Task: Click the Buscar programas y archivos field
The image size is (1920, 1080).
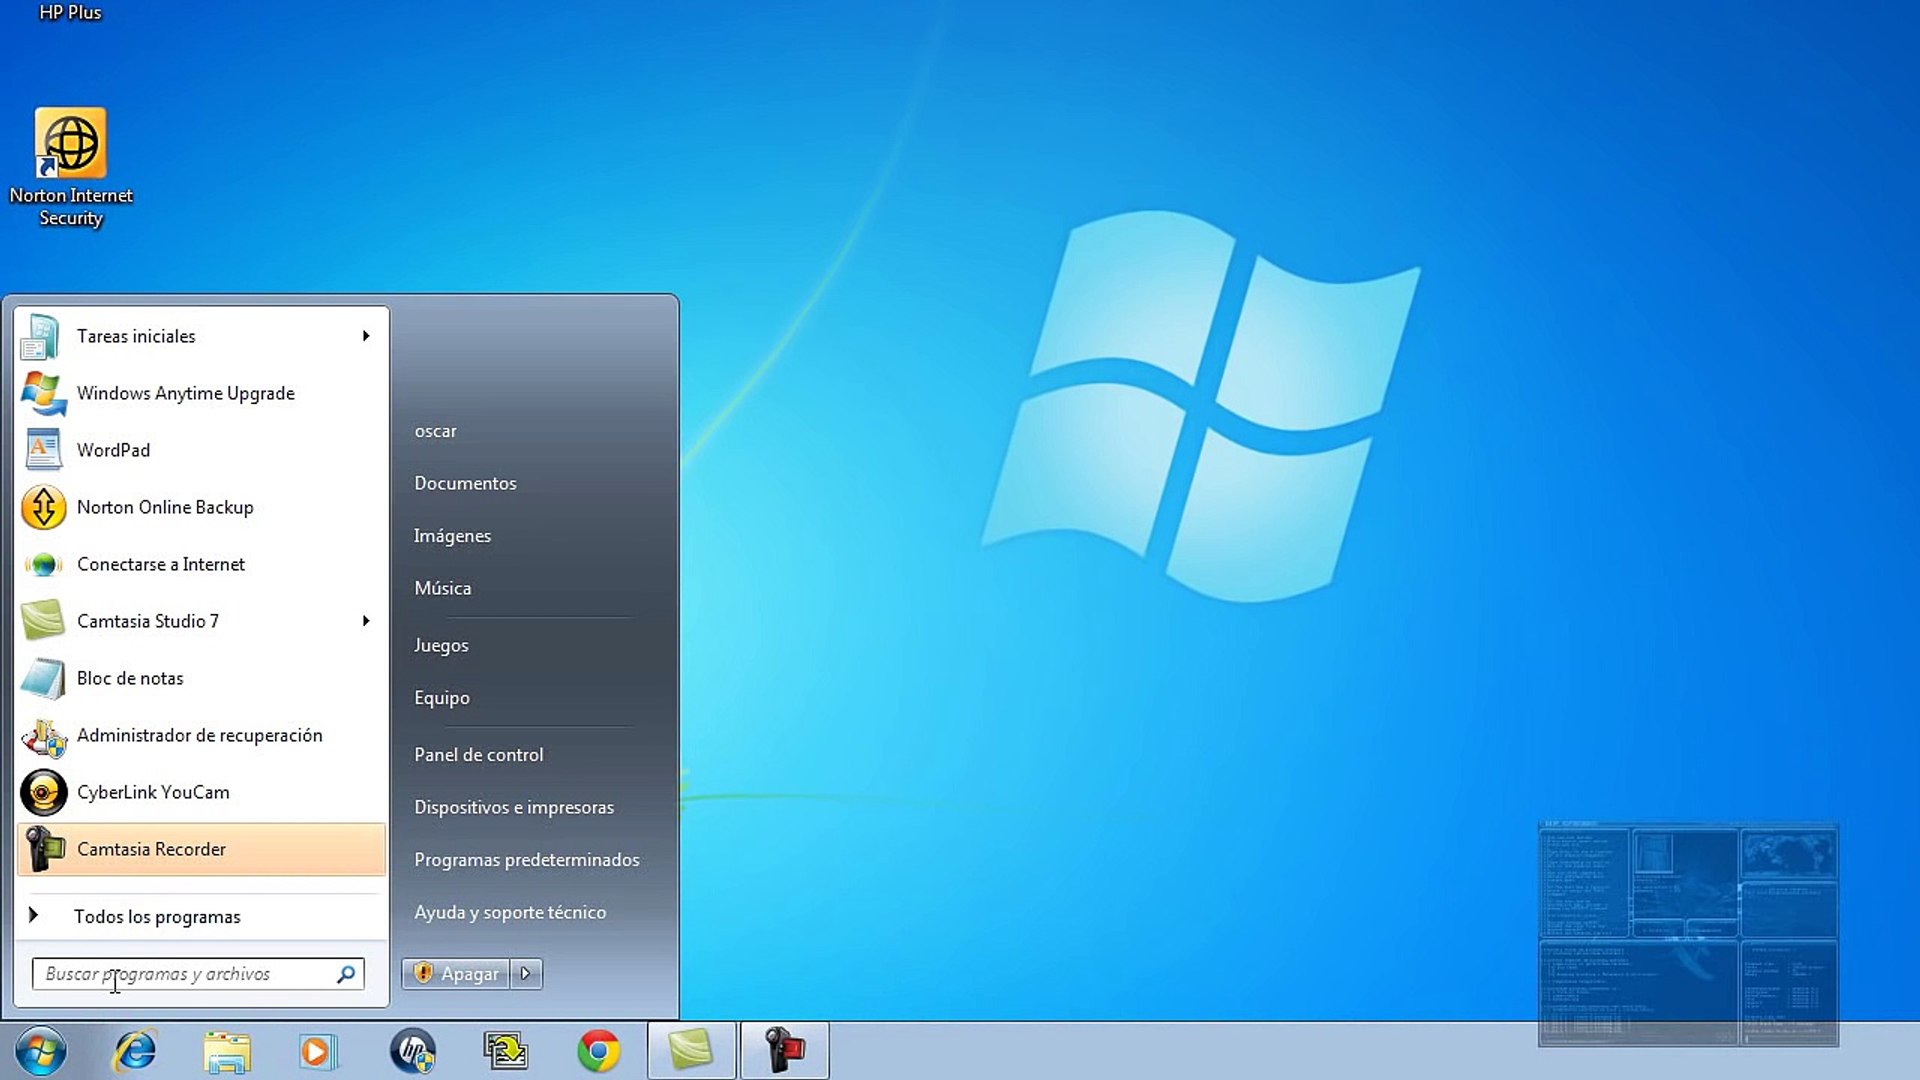Action: (x=198, y=974)
